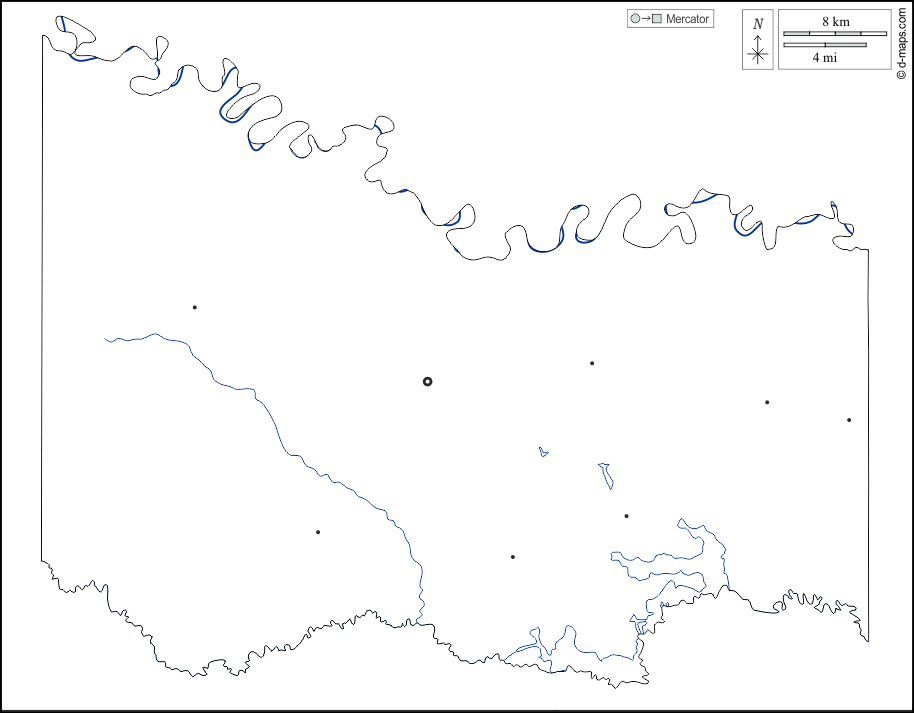Click the "8 km" scale label
This screenshot has width=914, height=713.
[835, 22]
